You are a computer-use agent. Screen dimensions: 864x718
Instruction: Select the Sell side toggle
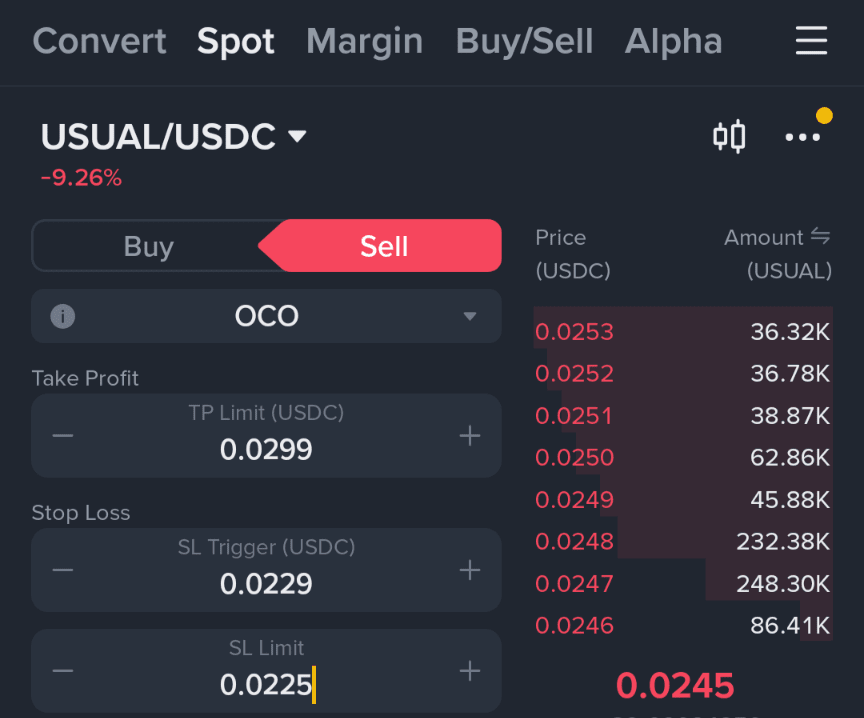pyautogui.click(x=384, y=246)
